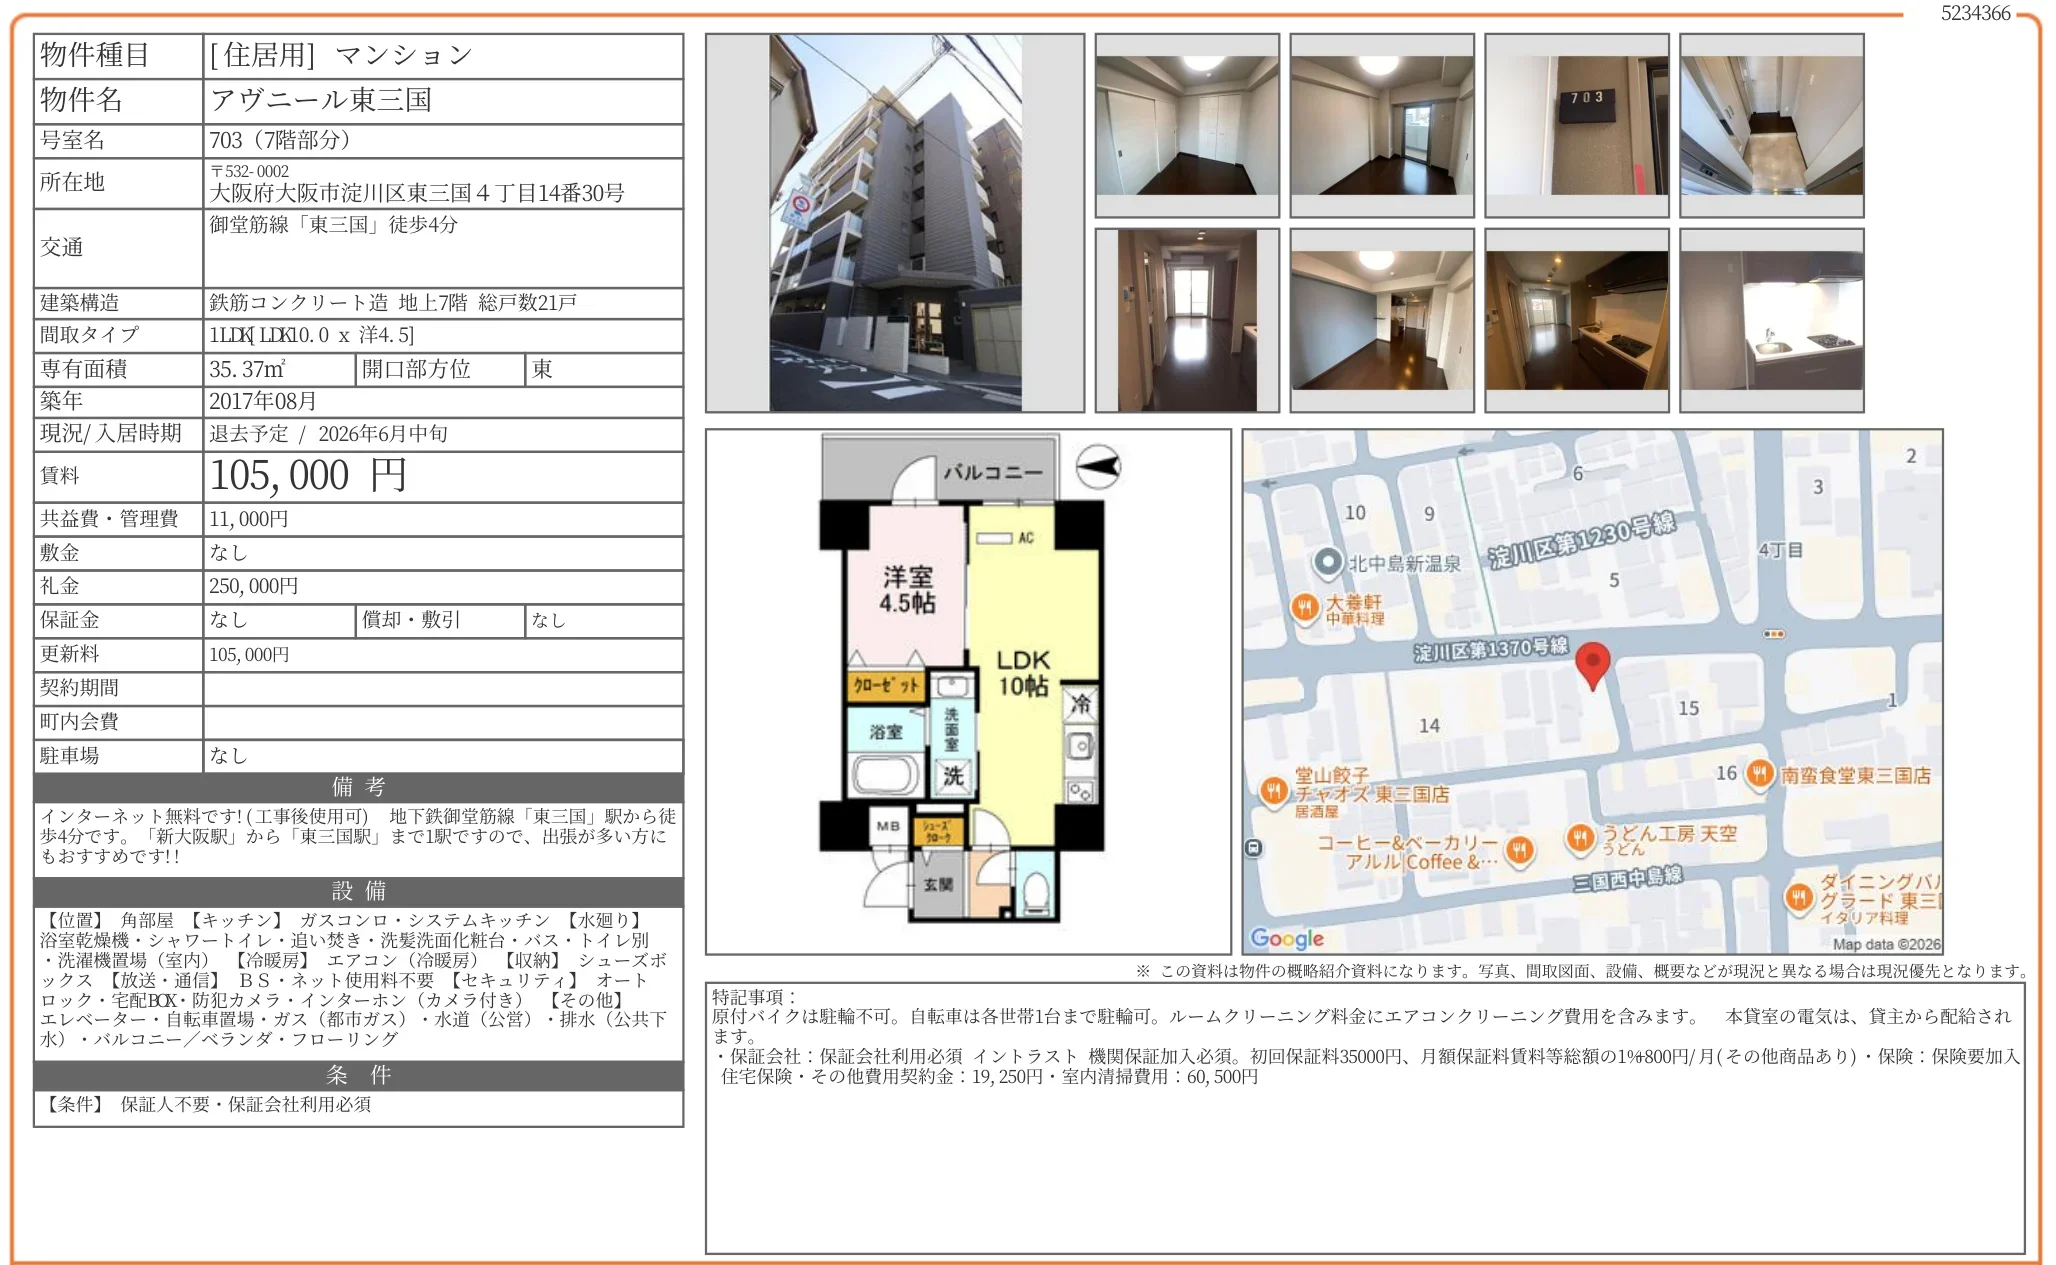Click the 大養軒 restaurant marker icon

coord(1304,607)
